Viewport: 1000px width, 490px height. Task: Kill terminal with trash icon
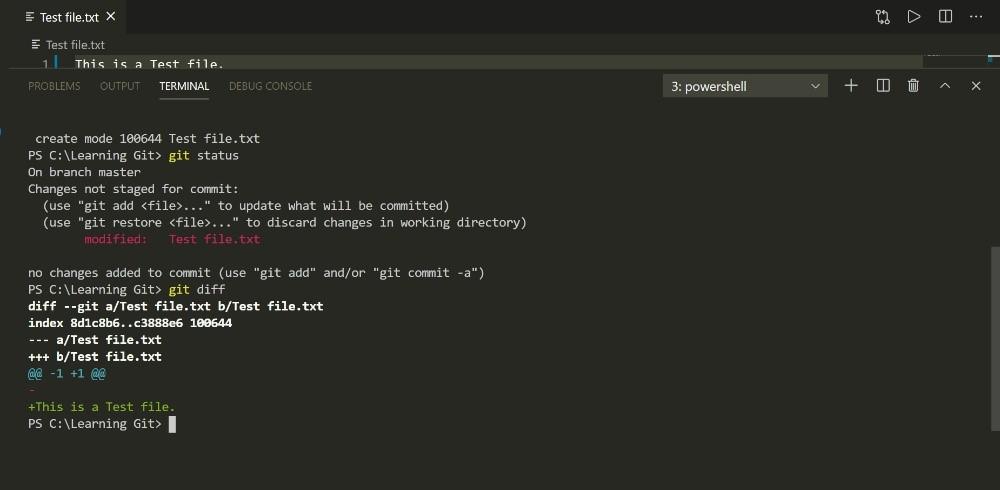(913, 86)
